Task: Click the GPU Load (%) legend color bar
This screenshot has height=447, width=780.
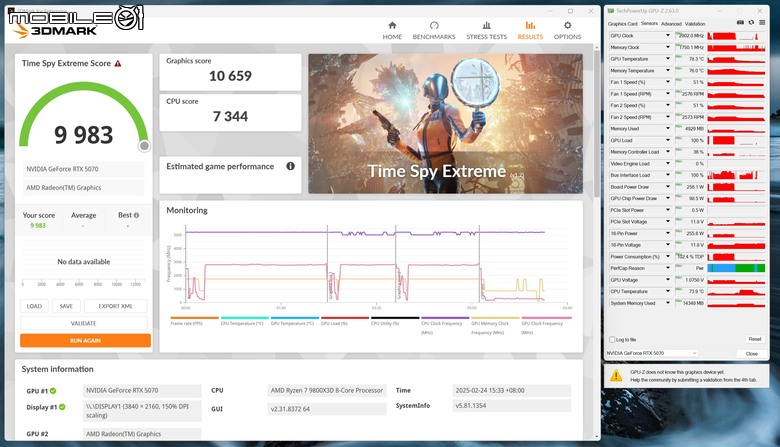Action: click(x=345, y=318)
